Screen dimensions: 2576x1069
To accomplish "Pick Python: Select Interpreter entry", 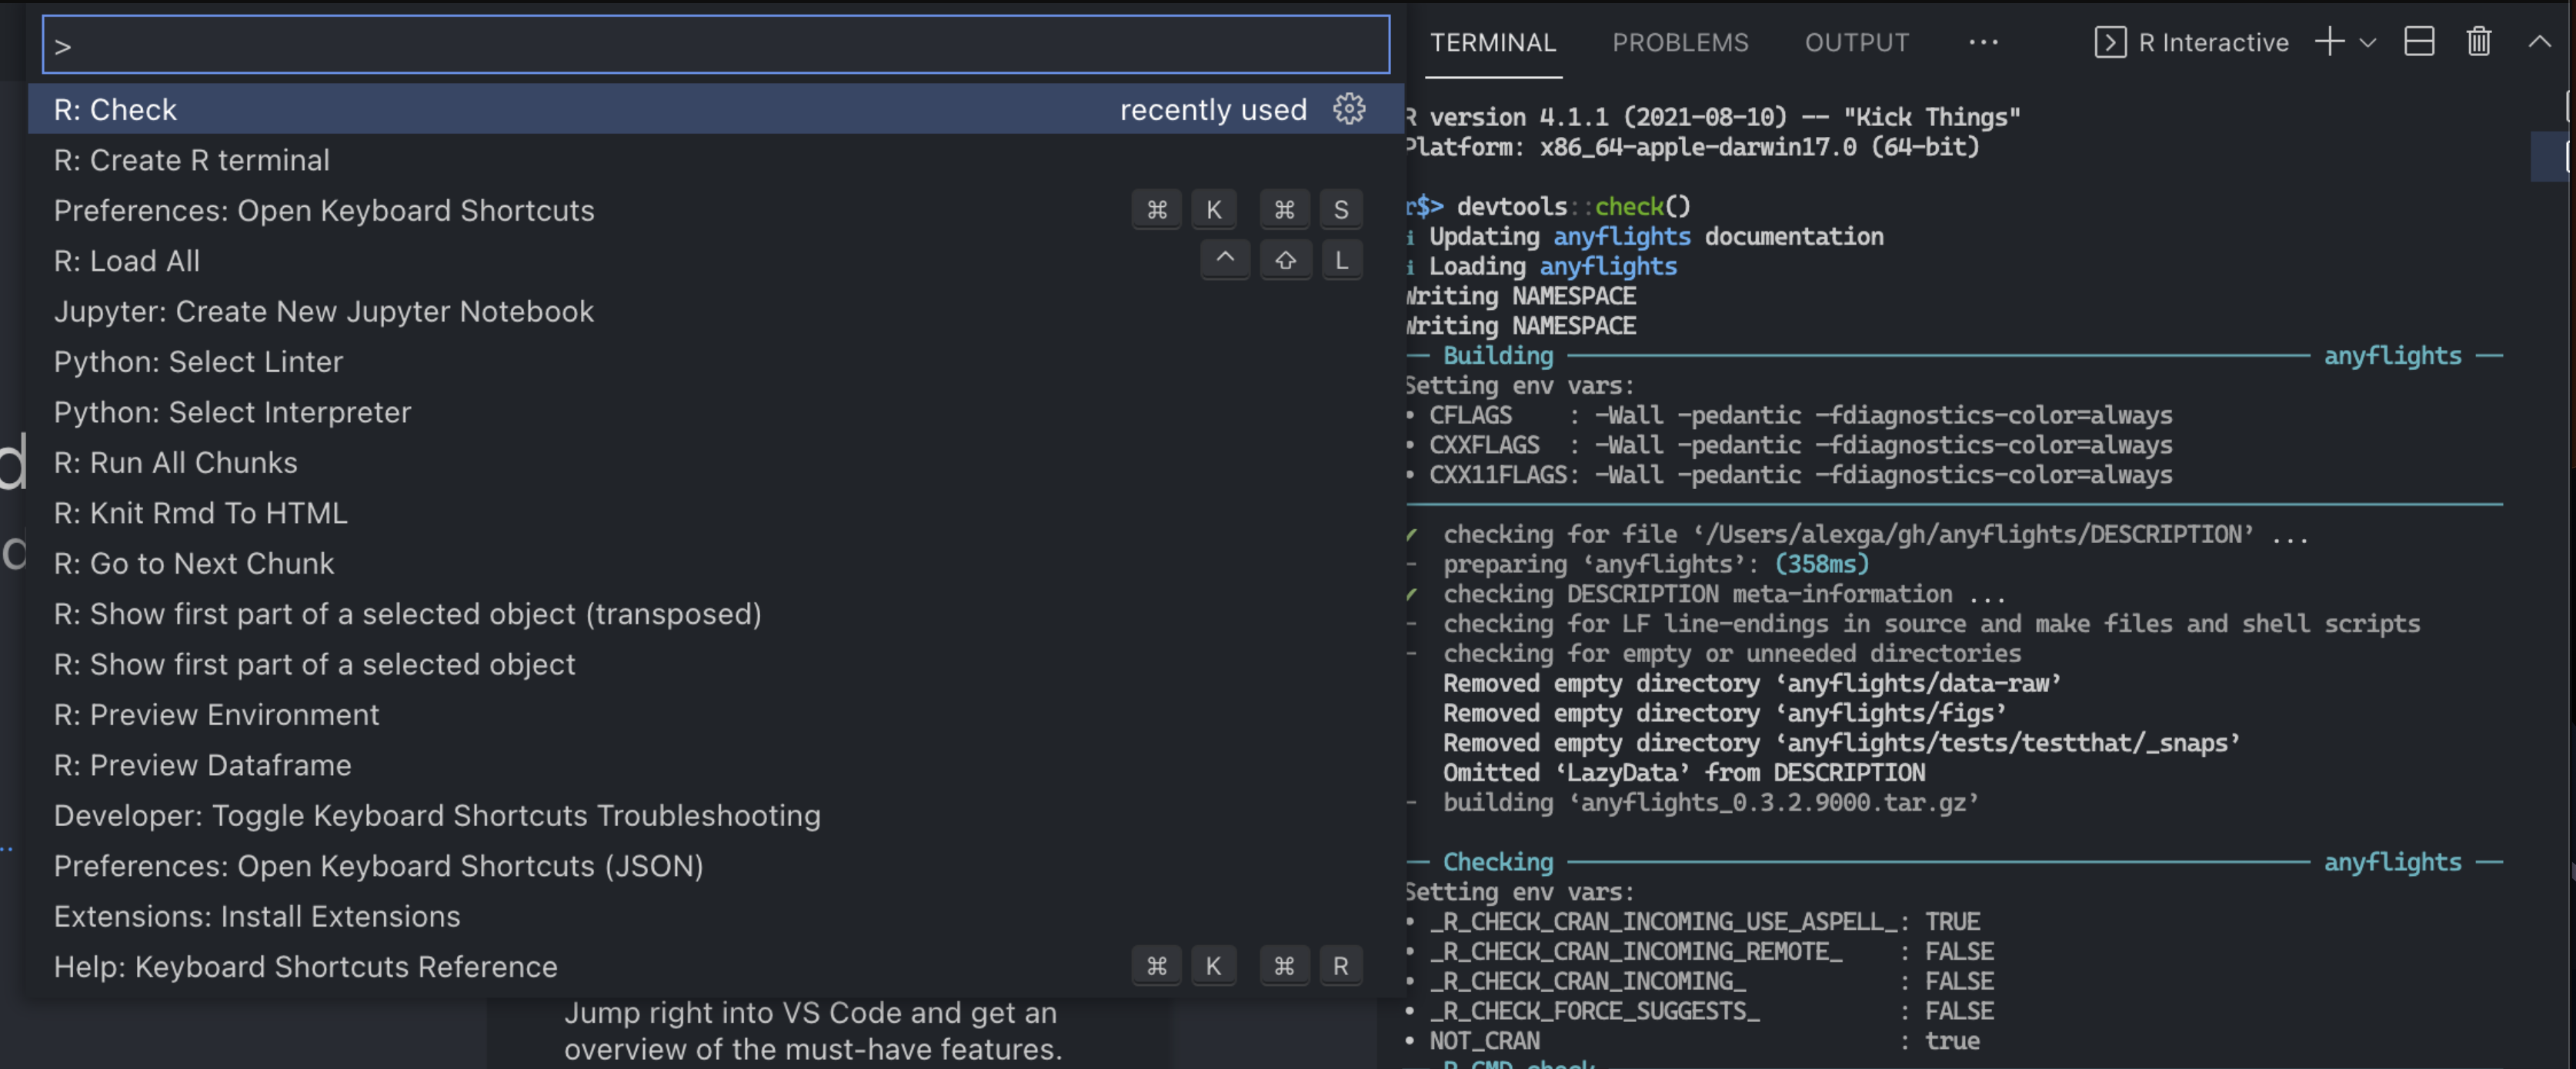I will (232, 412).
